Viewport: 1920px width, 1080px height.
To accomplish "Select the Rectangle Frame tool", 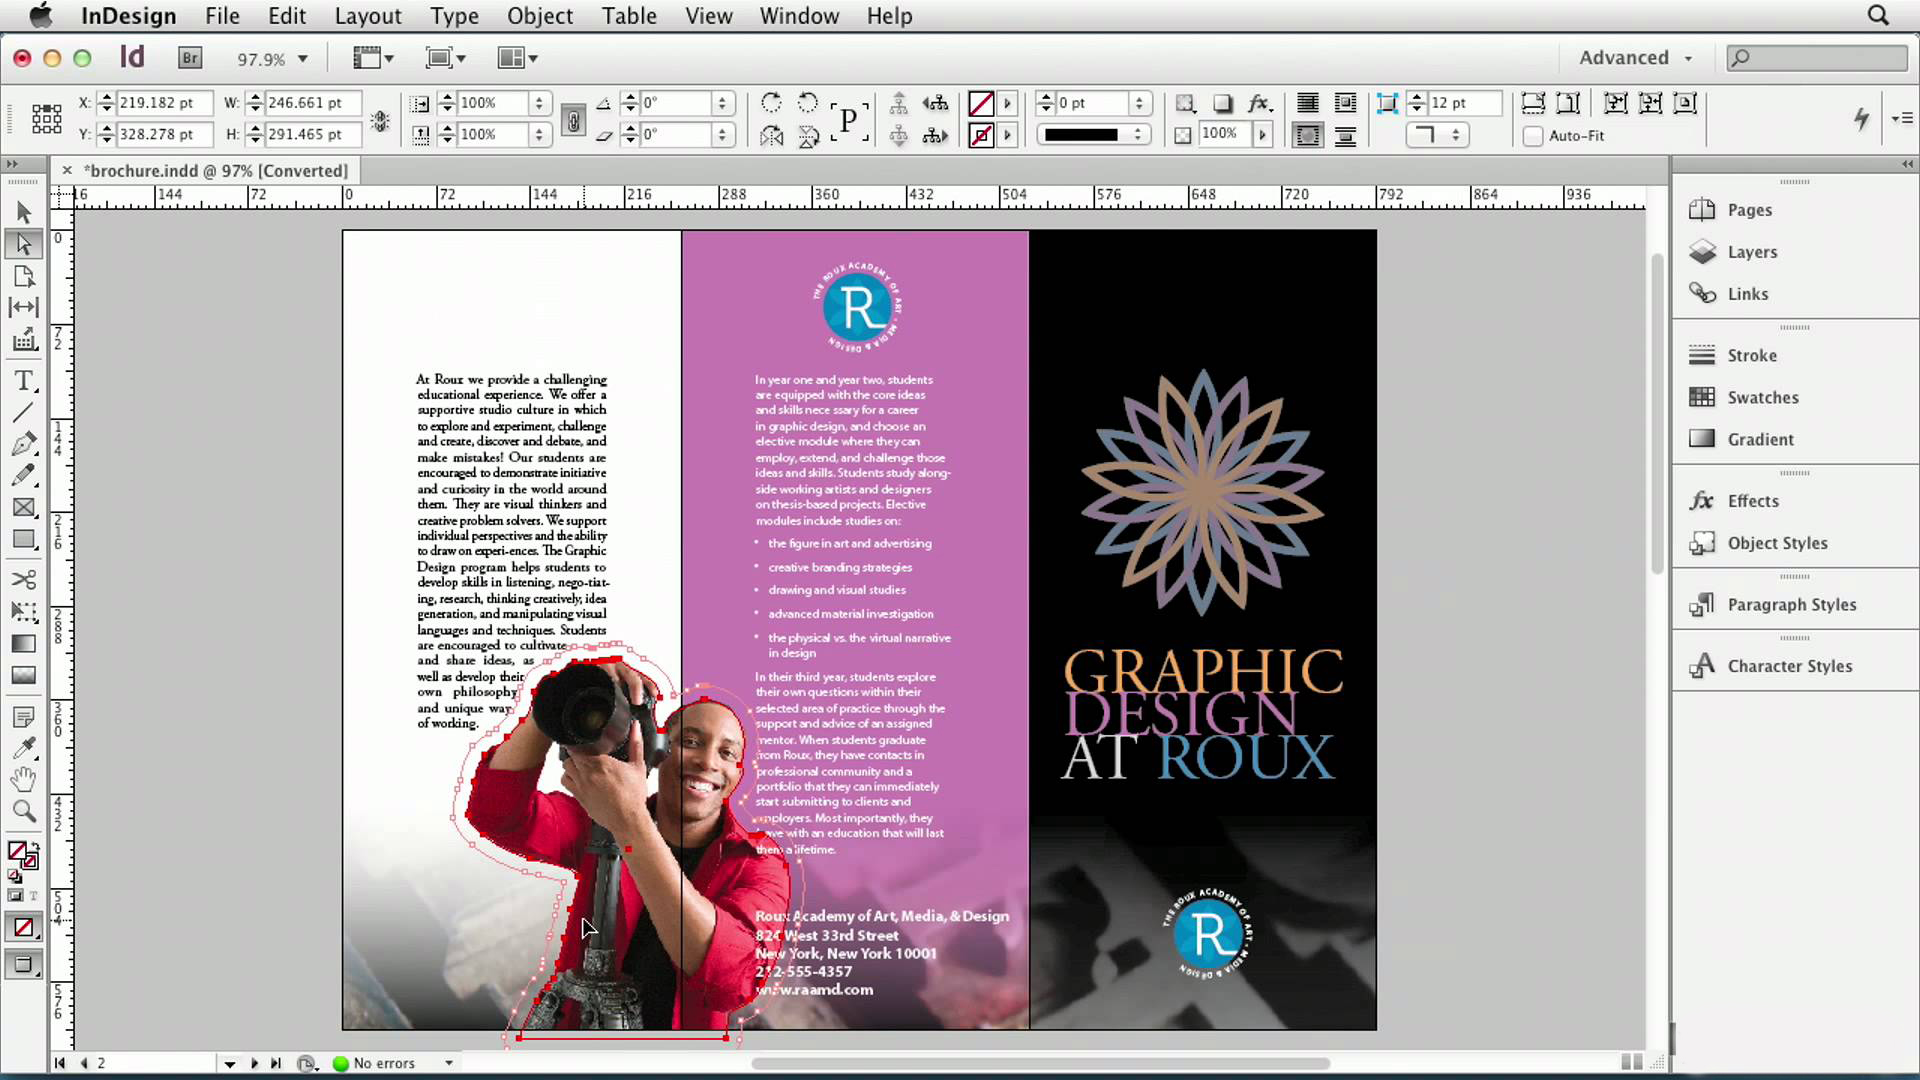I will tap(23, 508).
